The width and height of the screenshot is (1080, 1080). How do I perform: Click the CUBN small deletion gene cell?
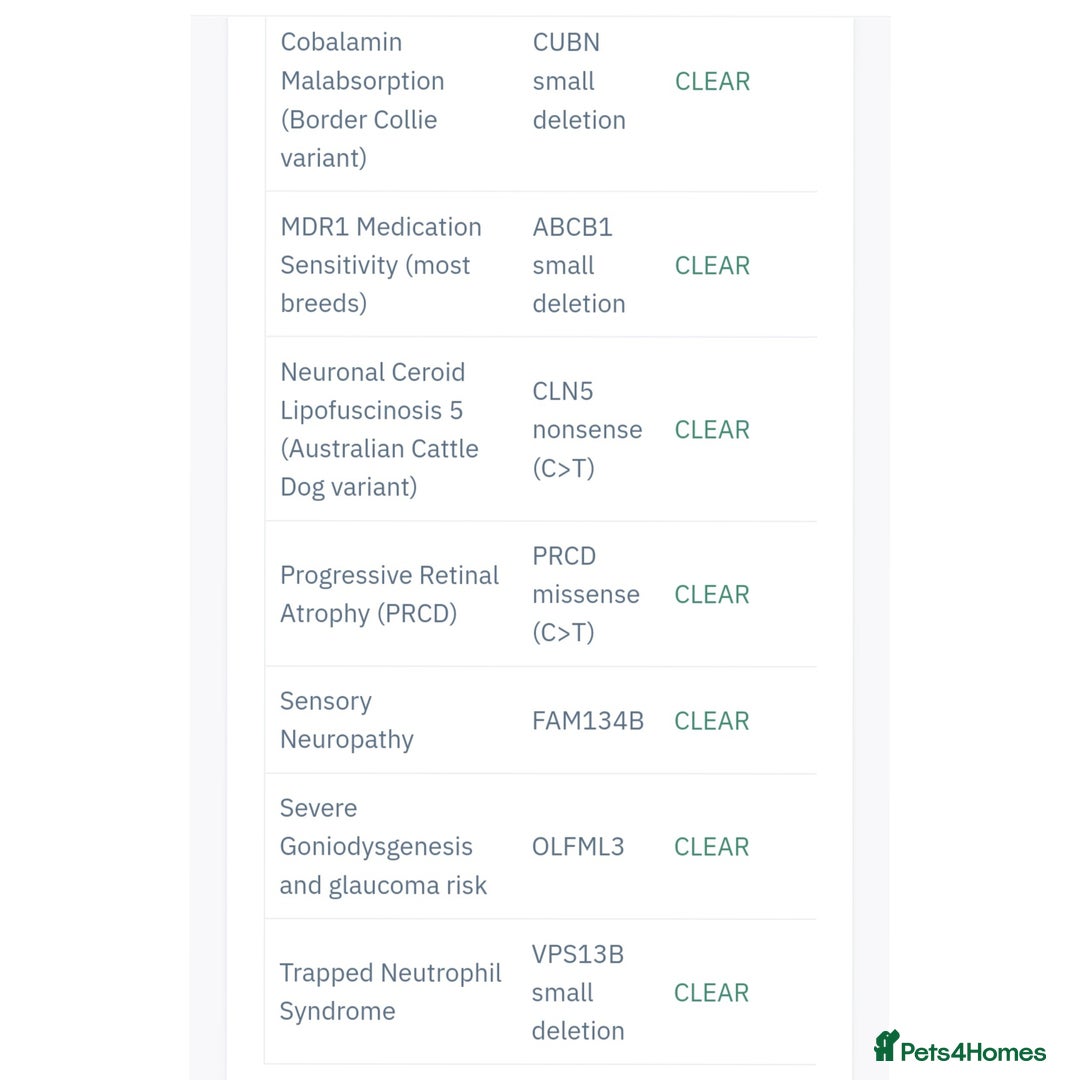(x=579, y=81)
